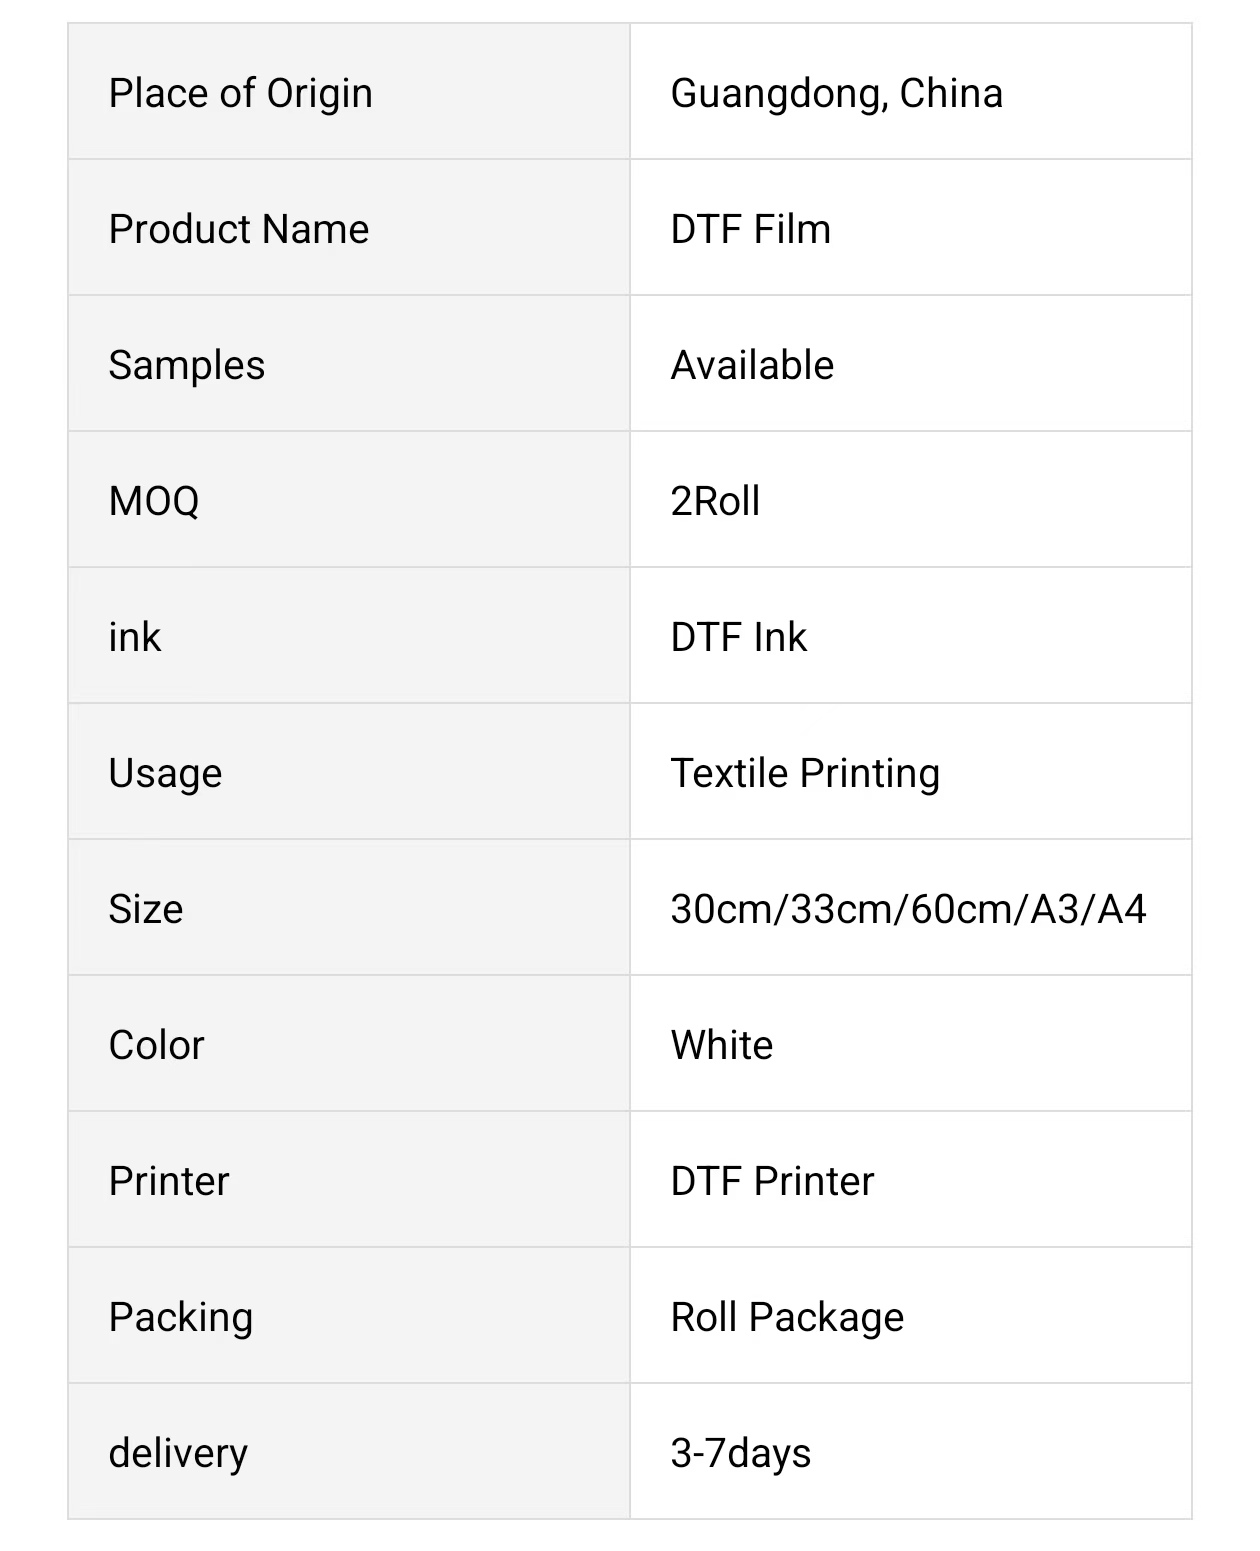The image size is (1260, 1551).
Task: Select the 'Roll Package' packing value
Action: click(787, 1317)
